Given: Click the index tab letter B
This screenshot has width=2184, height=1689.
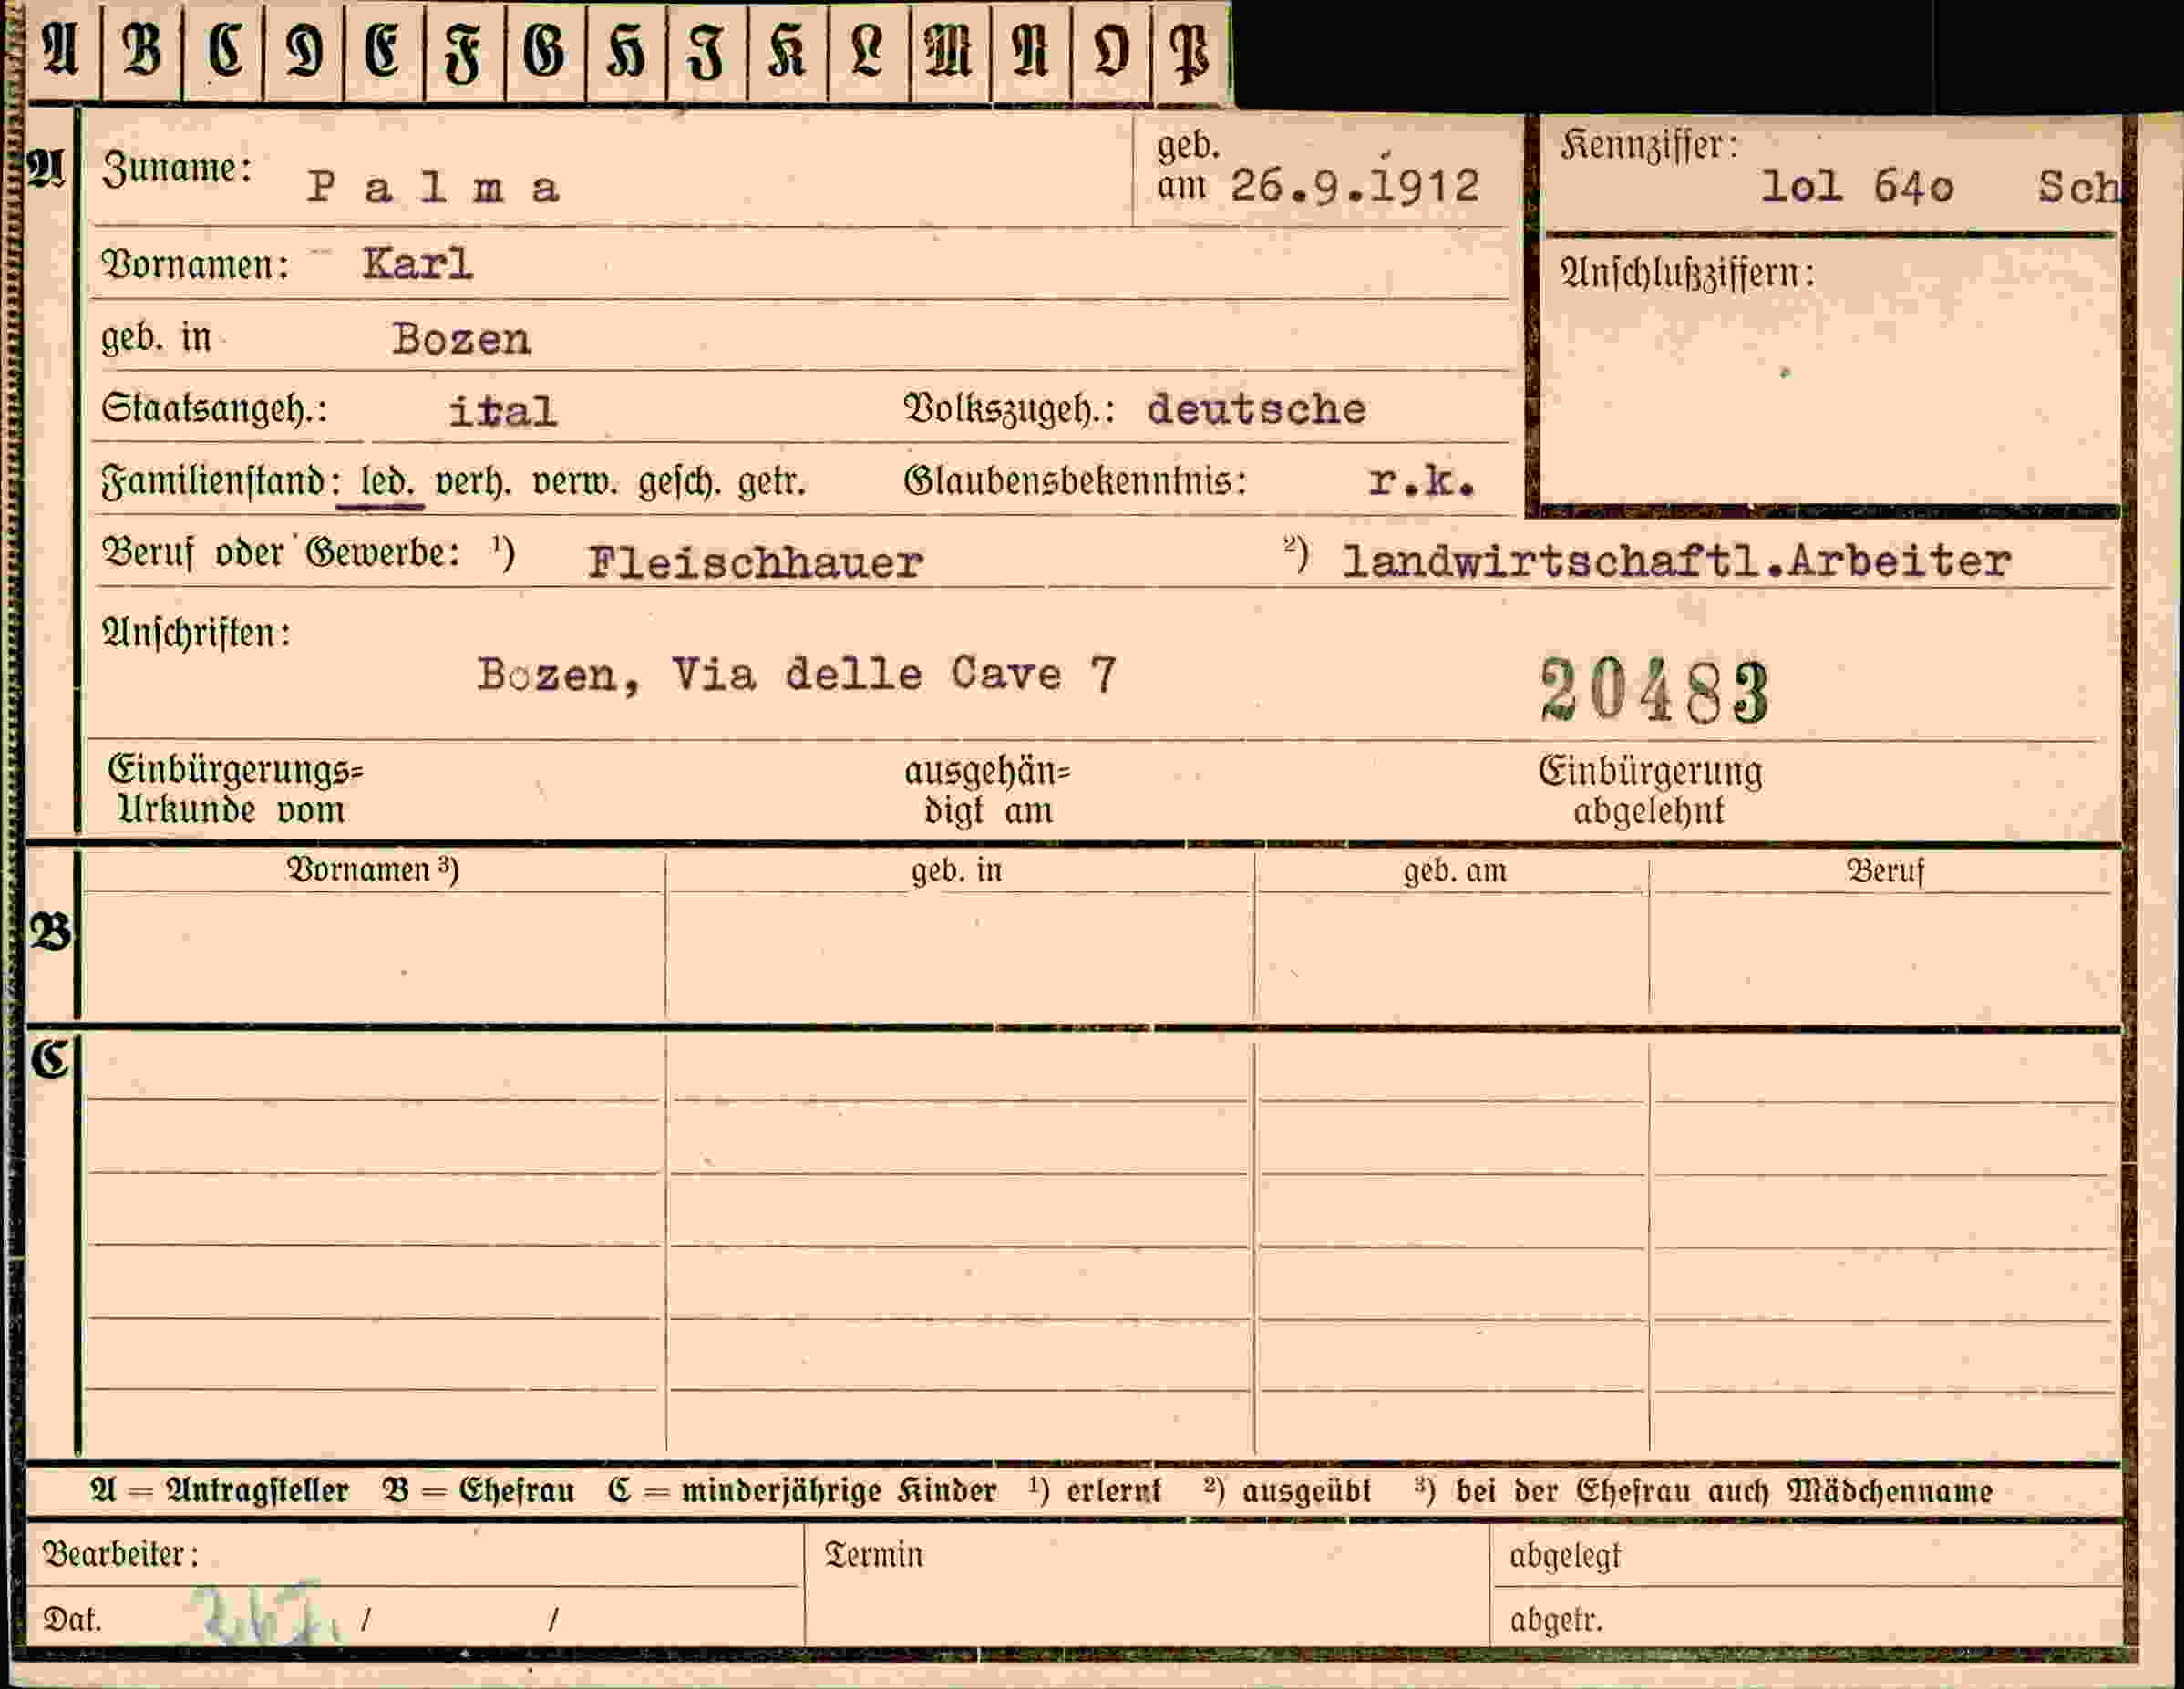Looking at the screenshot, I should click(141, 50).
